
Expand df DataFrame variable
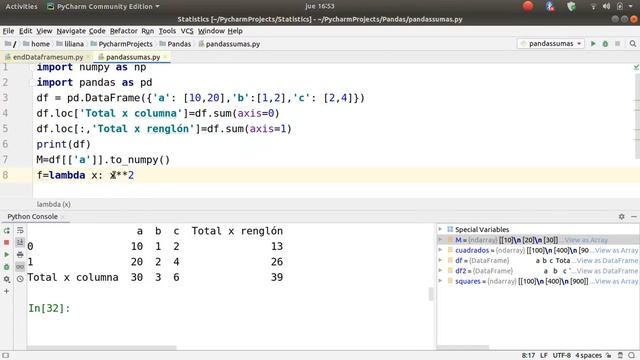(x=440, y=260)
